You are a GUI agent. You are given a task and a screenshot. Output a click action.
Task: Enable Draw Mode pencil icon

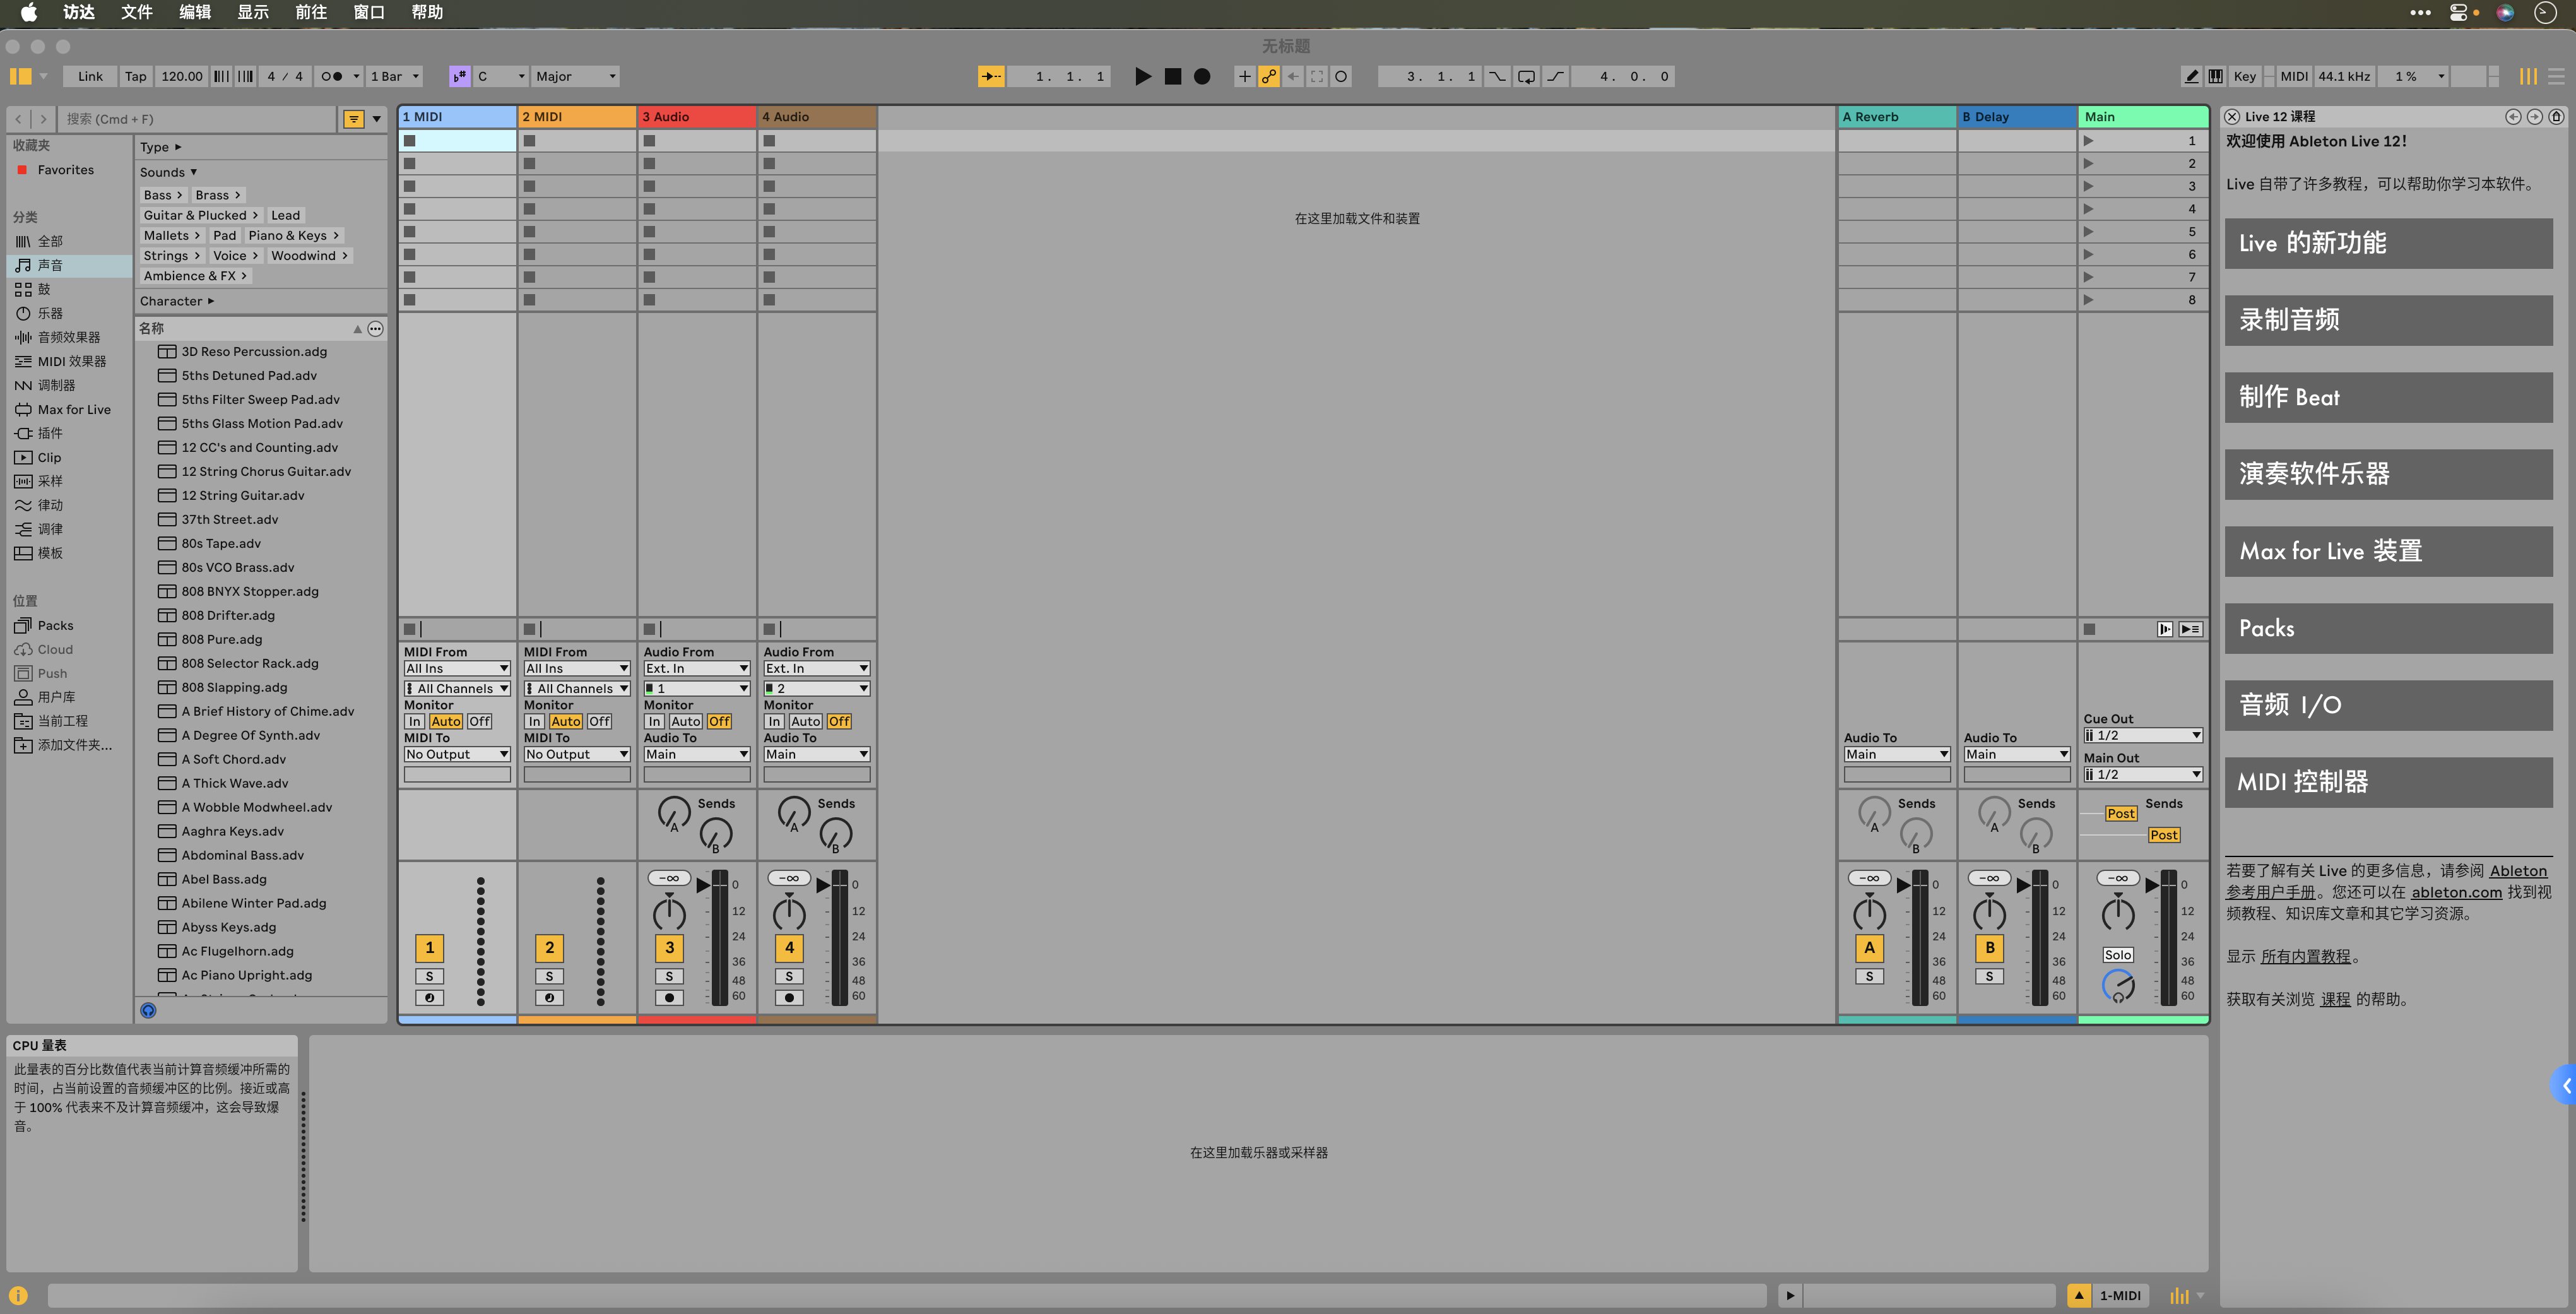(x=2191, y=76)
